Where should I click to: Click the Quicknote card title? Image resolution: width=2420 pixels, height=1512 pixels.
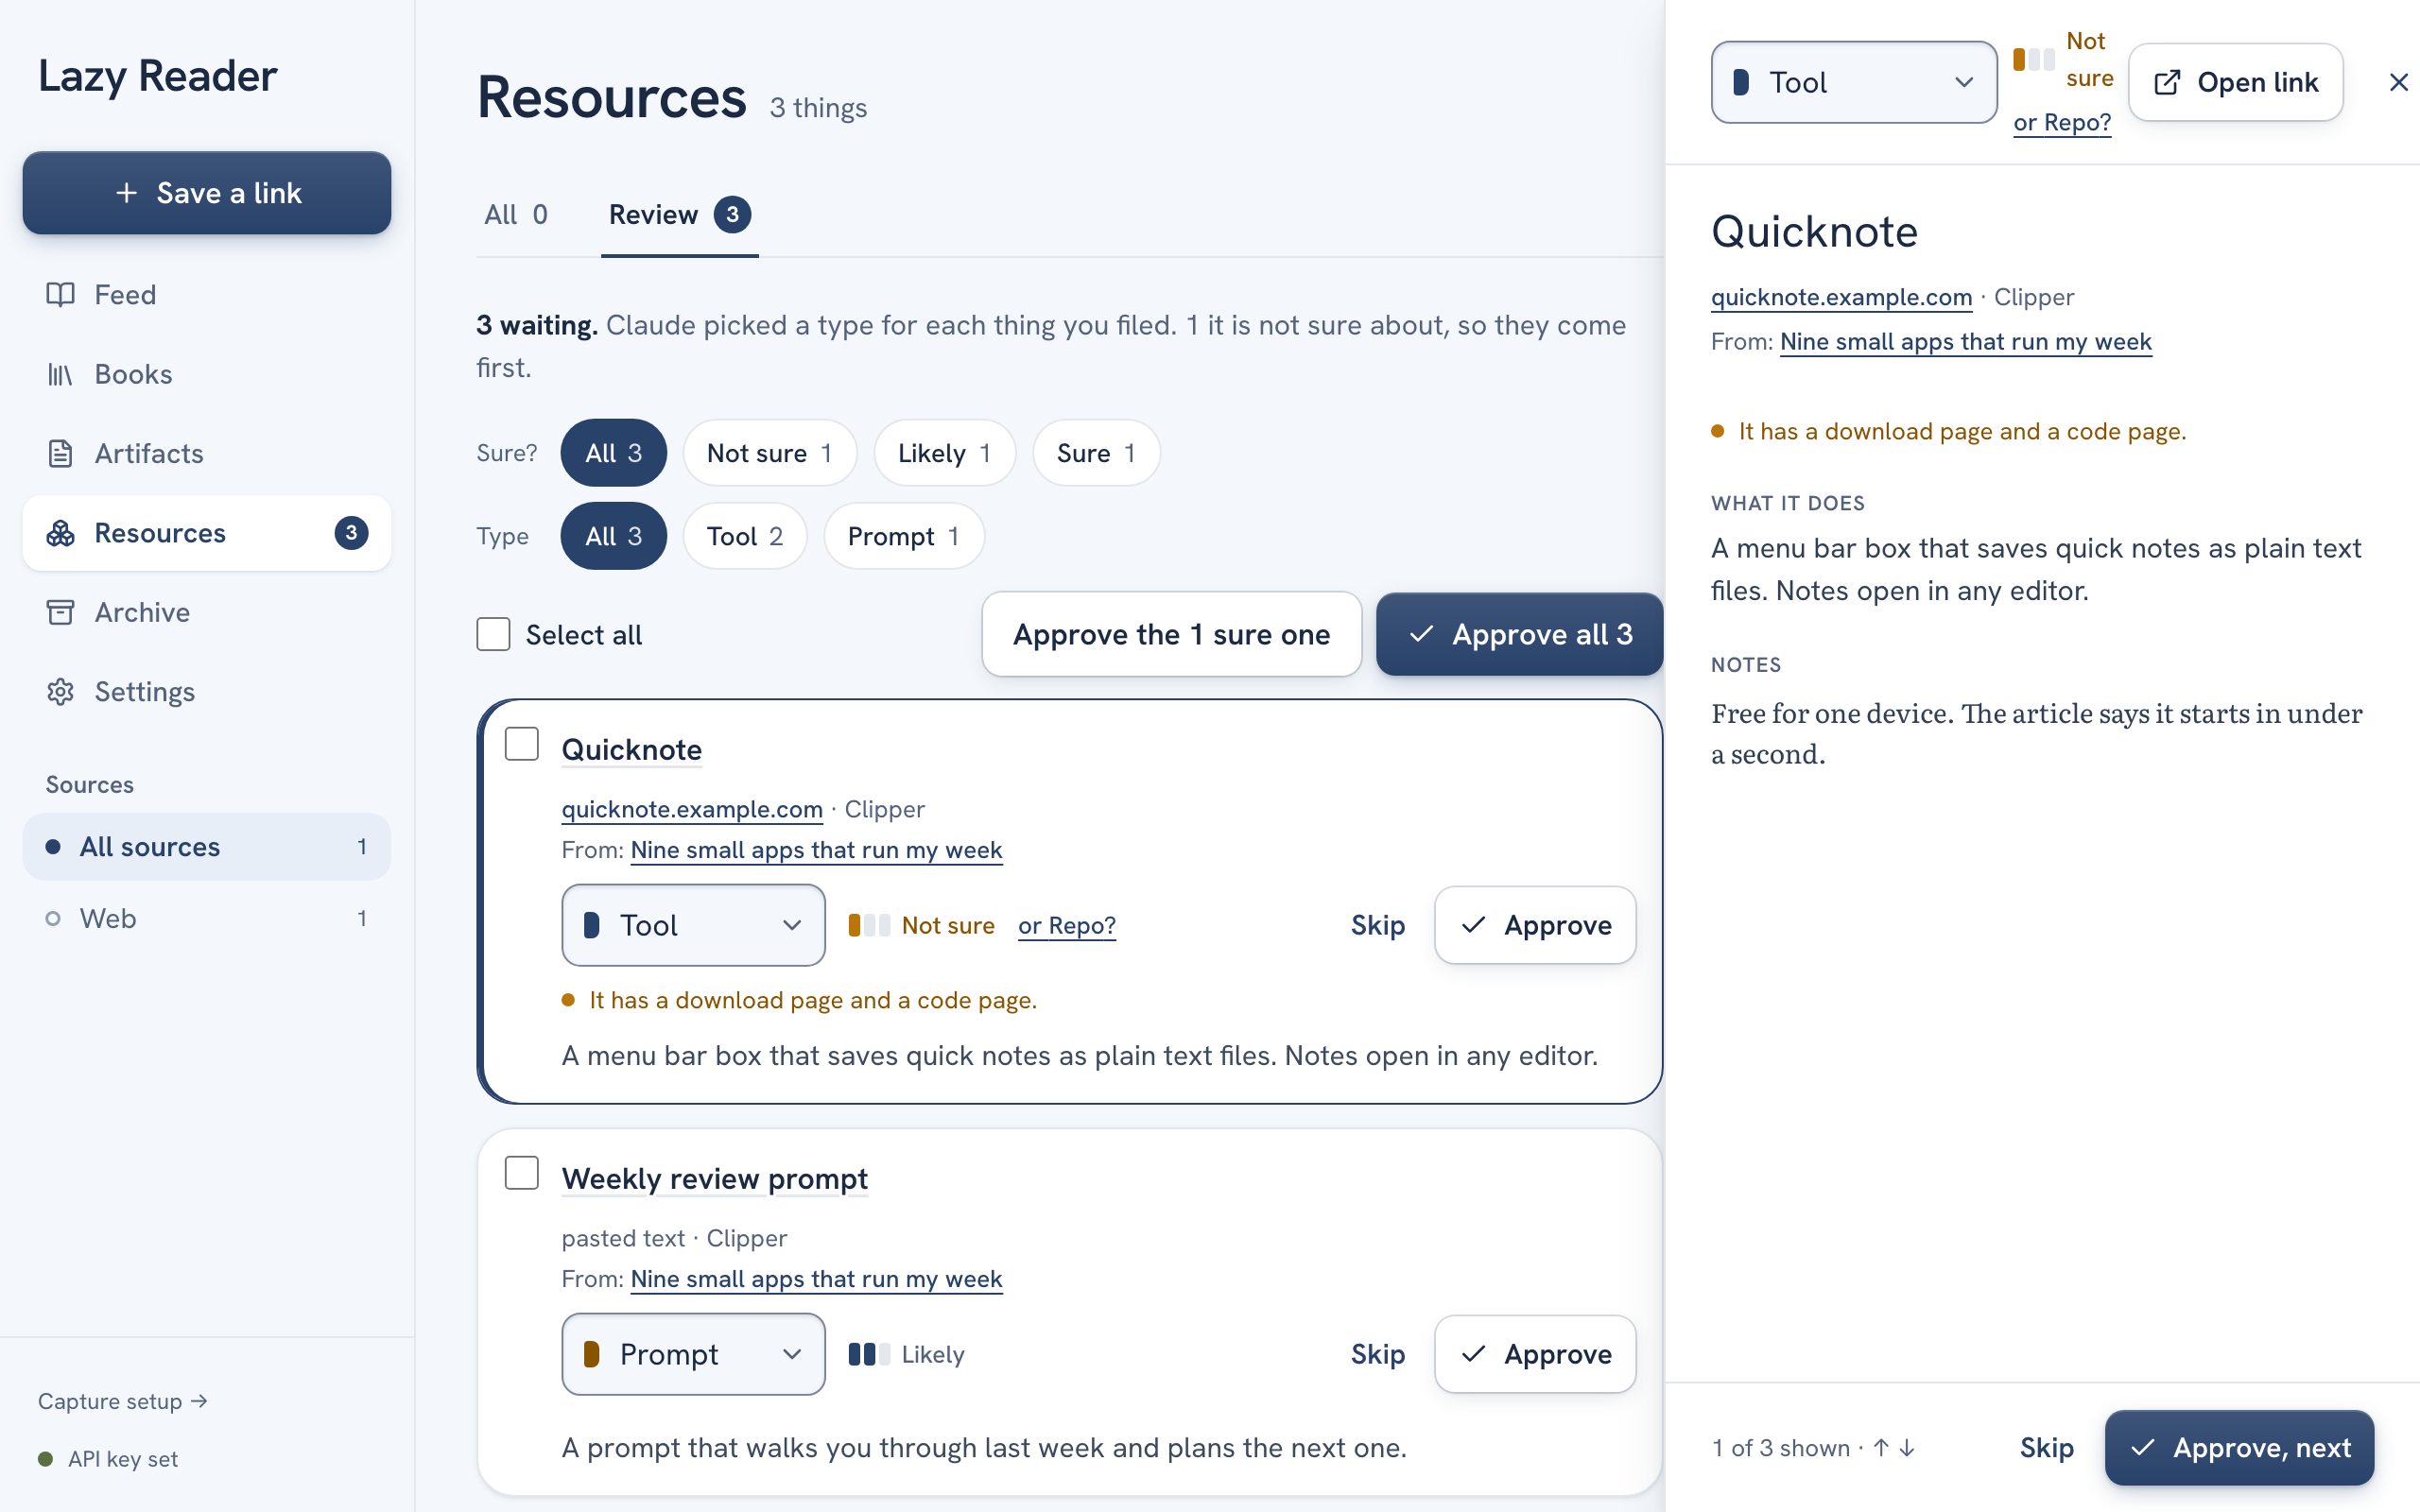click(x=631, y=749)
